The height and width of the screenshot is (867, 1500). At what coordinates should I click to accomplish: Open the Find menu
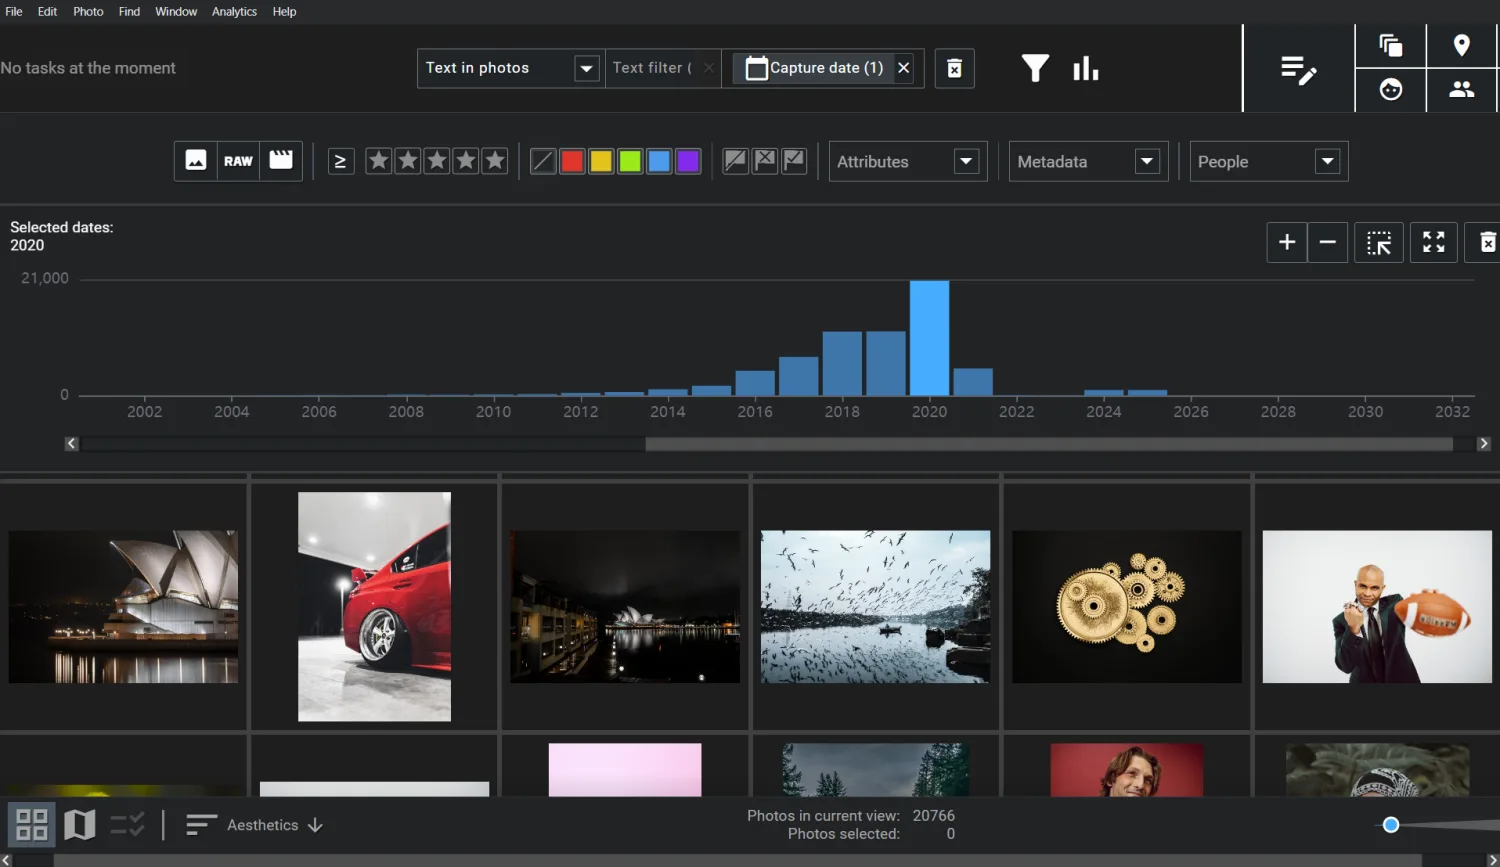pyautogui.click(x=129, y=12)
